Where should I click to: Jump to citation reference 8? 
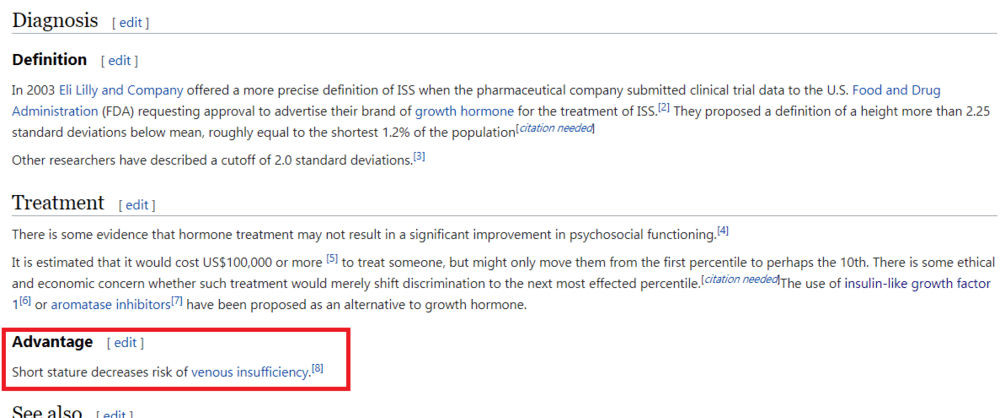click(x=317, y=369)
